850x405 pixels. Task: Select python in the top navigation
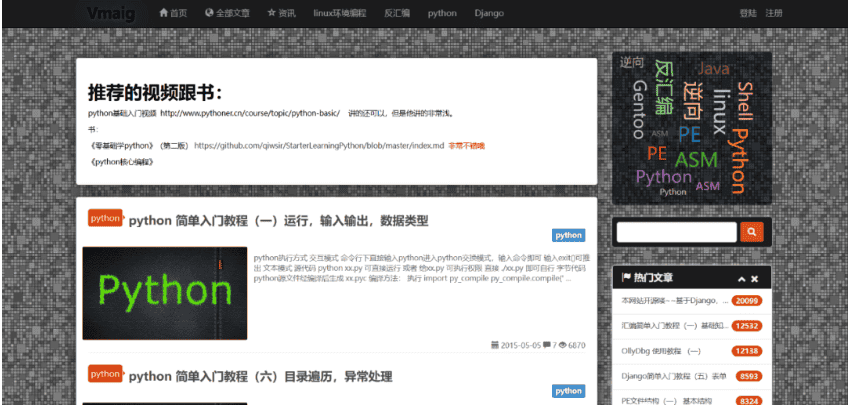442,13
